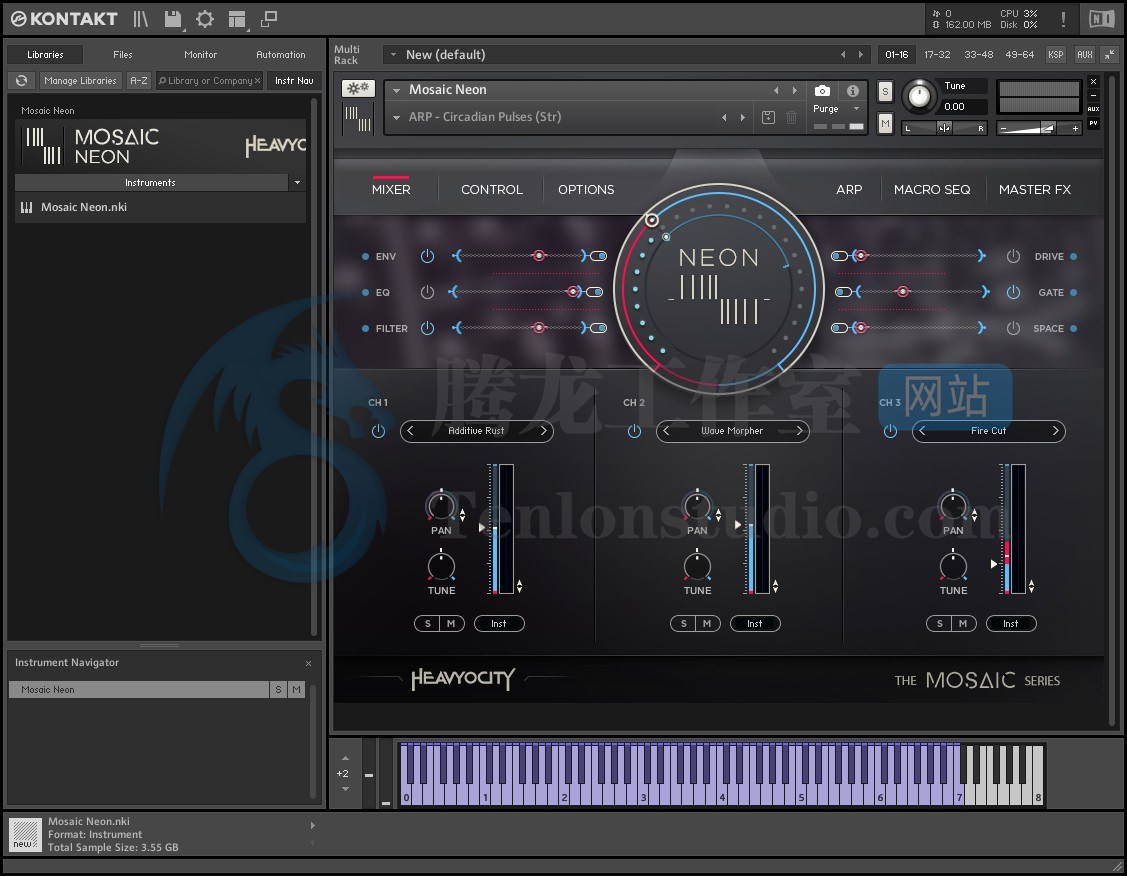Toggle the EQ power button
Screen dimensions: 1127x876
click(427, 292)
